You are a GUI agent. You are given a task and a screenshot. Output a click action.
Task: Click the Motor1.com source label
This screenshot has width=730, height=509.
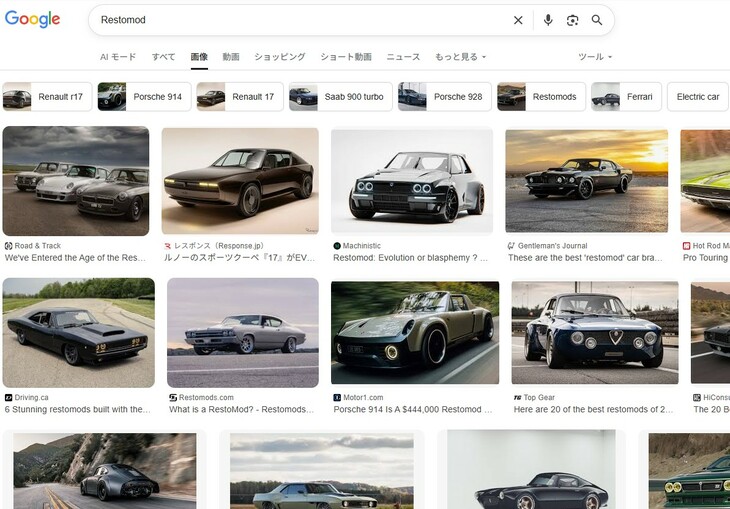pyautogui.click(x=363, y=397)
